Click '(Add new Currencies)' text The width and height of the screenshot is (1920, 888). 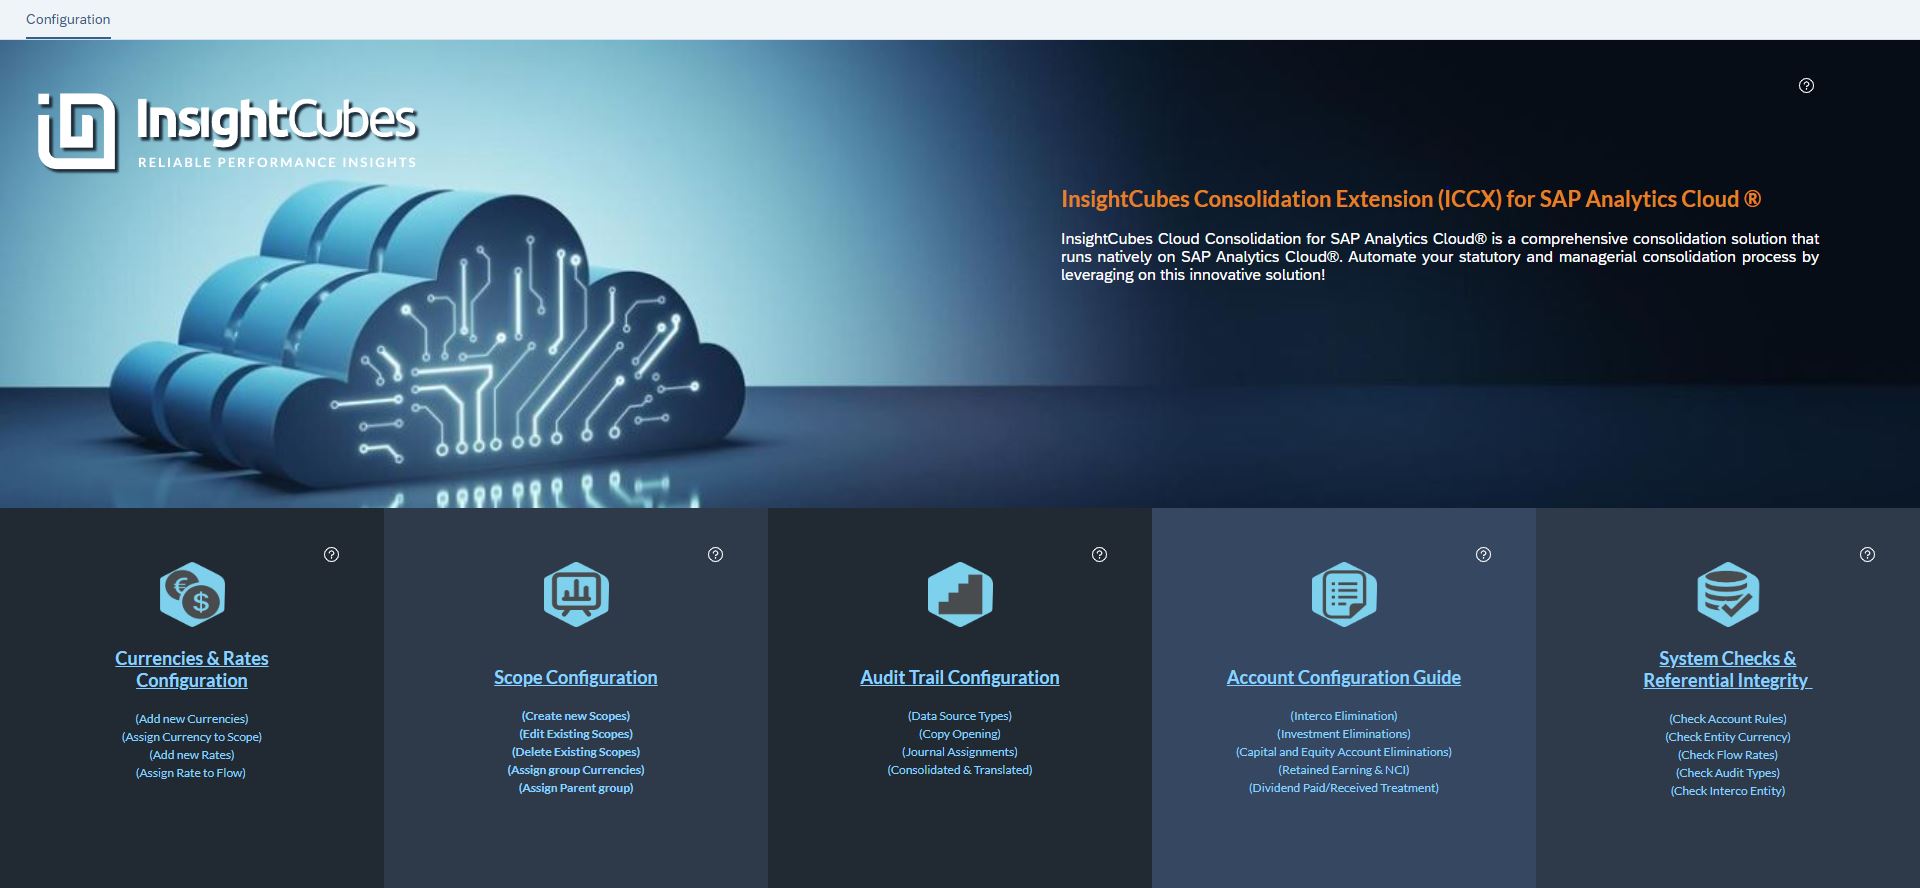[192, 719]
